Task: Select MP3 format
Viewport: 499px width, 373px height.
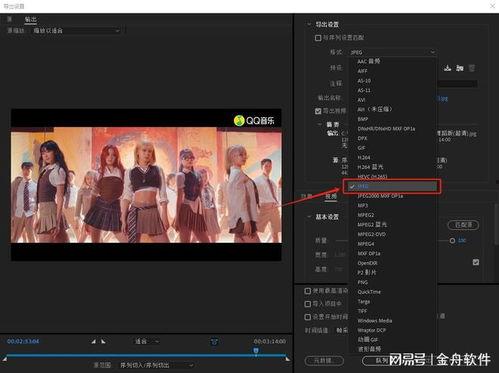Action: pyautogui.click(x=363, y=206)
